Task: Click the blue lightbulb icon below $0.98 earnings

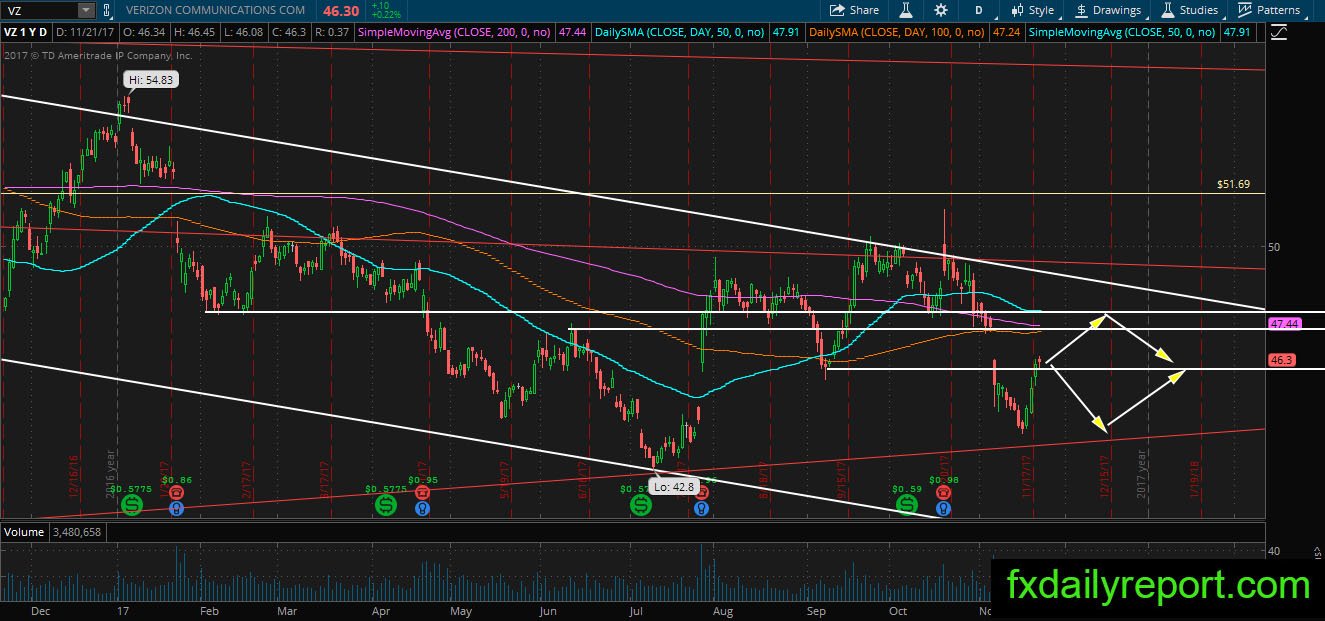Action: coord(944,508)
